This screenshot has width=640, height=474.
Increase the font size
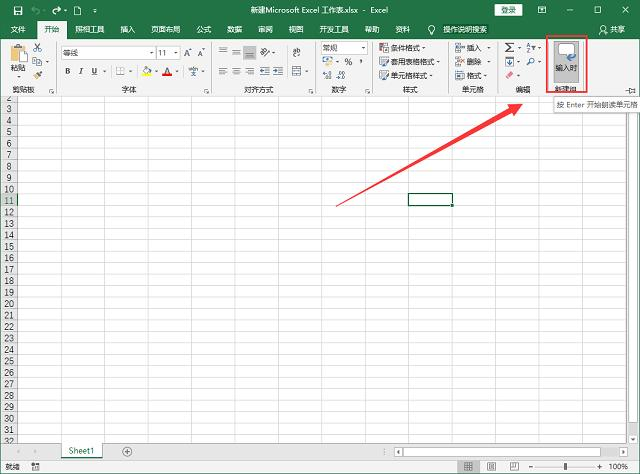point(187,53)
